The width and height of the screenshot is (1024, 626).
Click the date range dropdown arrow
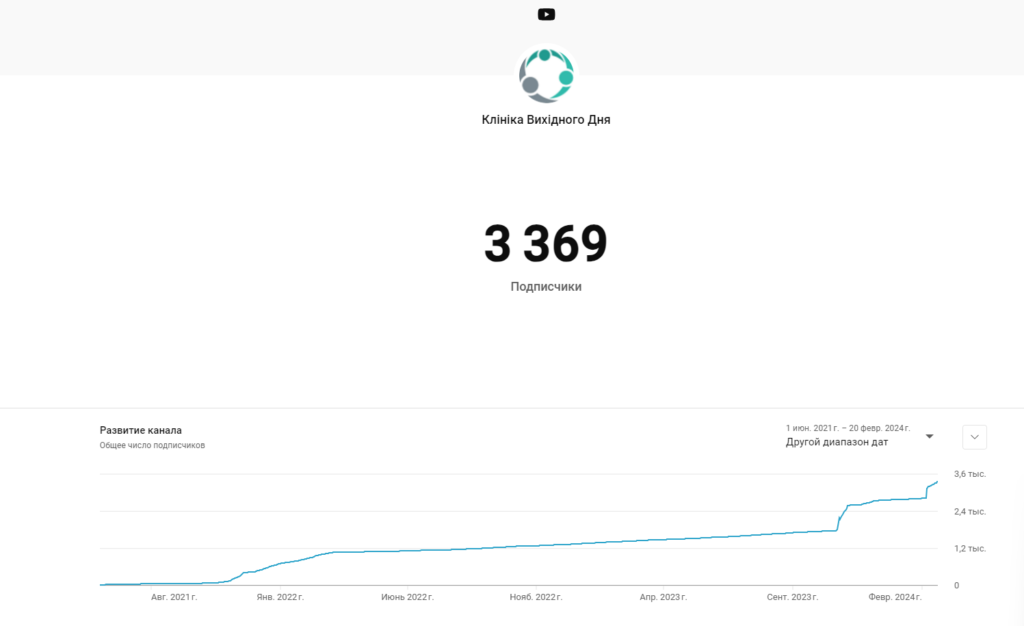[x=929, y=436]
